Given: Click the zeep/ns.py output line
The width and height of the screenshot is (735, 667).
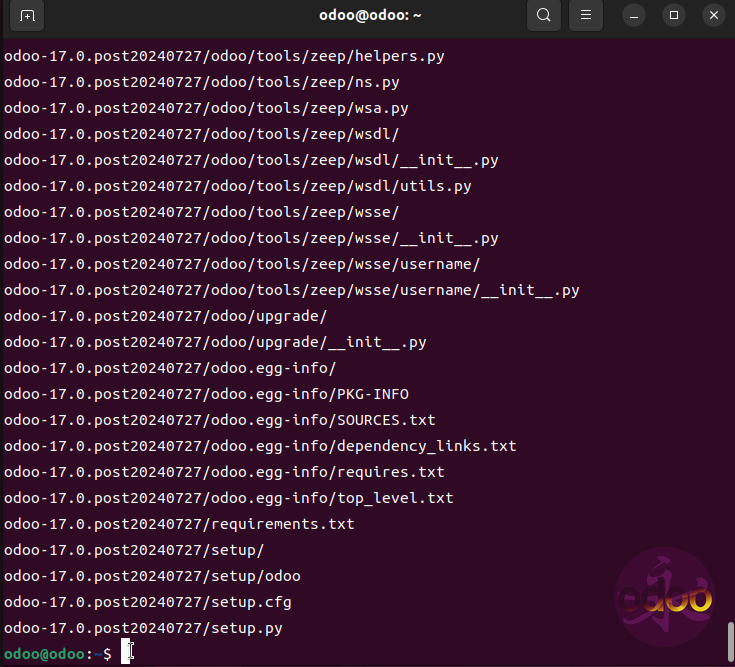Looking at the screenshot, I should point(202,82).
